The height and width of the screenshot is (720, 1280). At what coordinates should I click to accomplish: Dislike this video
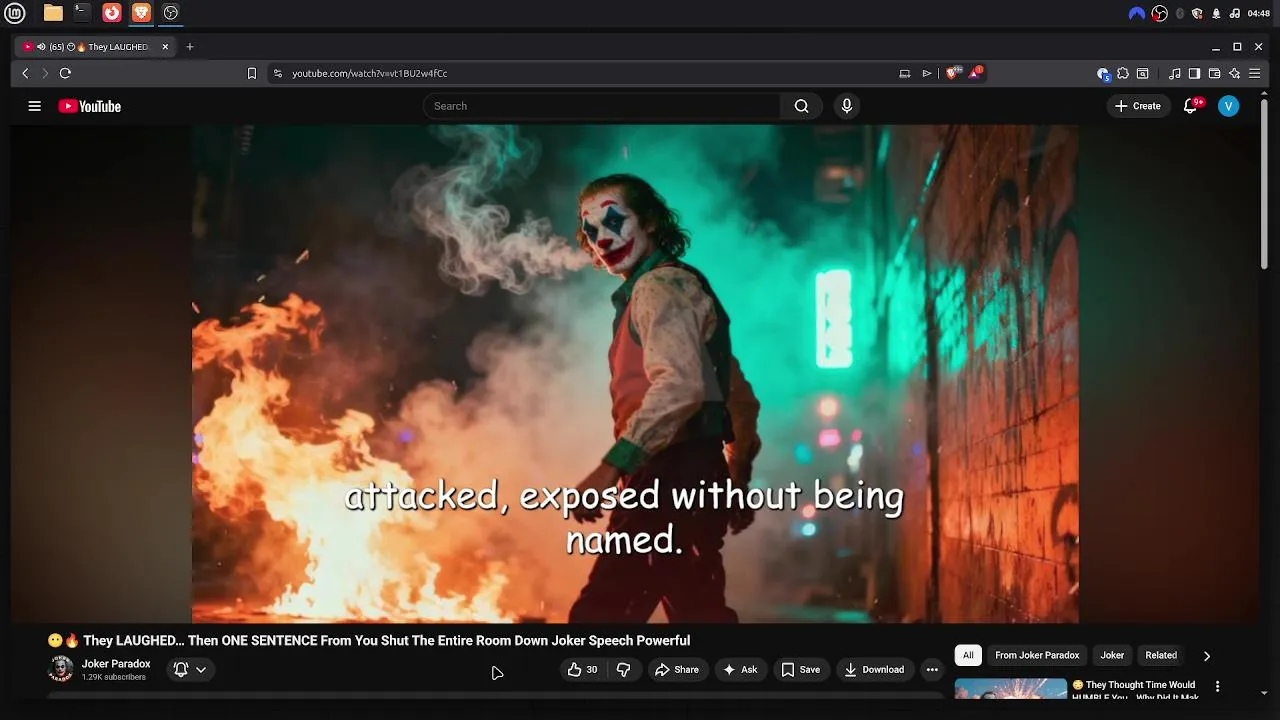tap(623, 670)
